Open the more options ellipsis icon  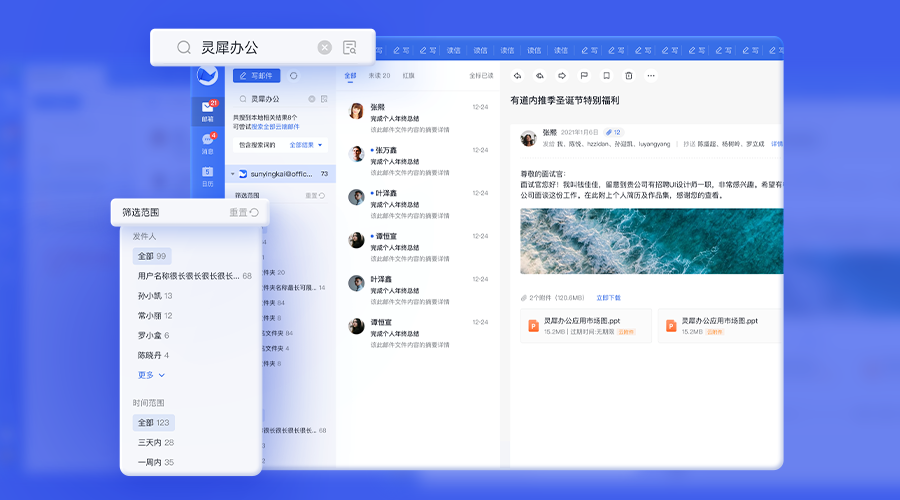pyautogui.click(x=651, y=76)
